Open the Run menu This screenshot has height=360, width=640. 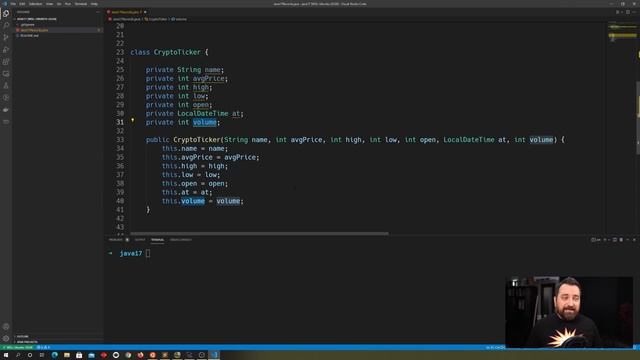point(68,4)
